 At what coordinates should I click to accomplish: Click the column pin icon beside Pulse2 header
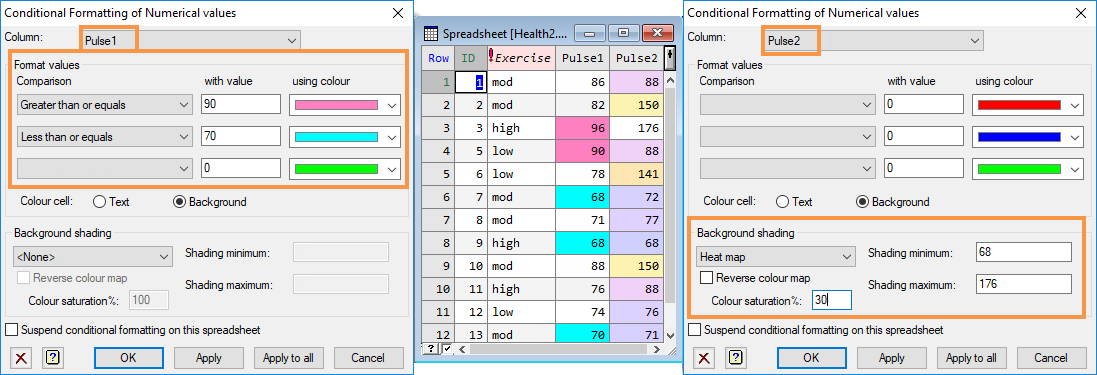670,57
